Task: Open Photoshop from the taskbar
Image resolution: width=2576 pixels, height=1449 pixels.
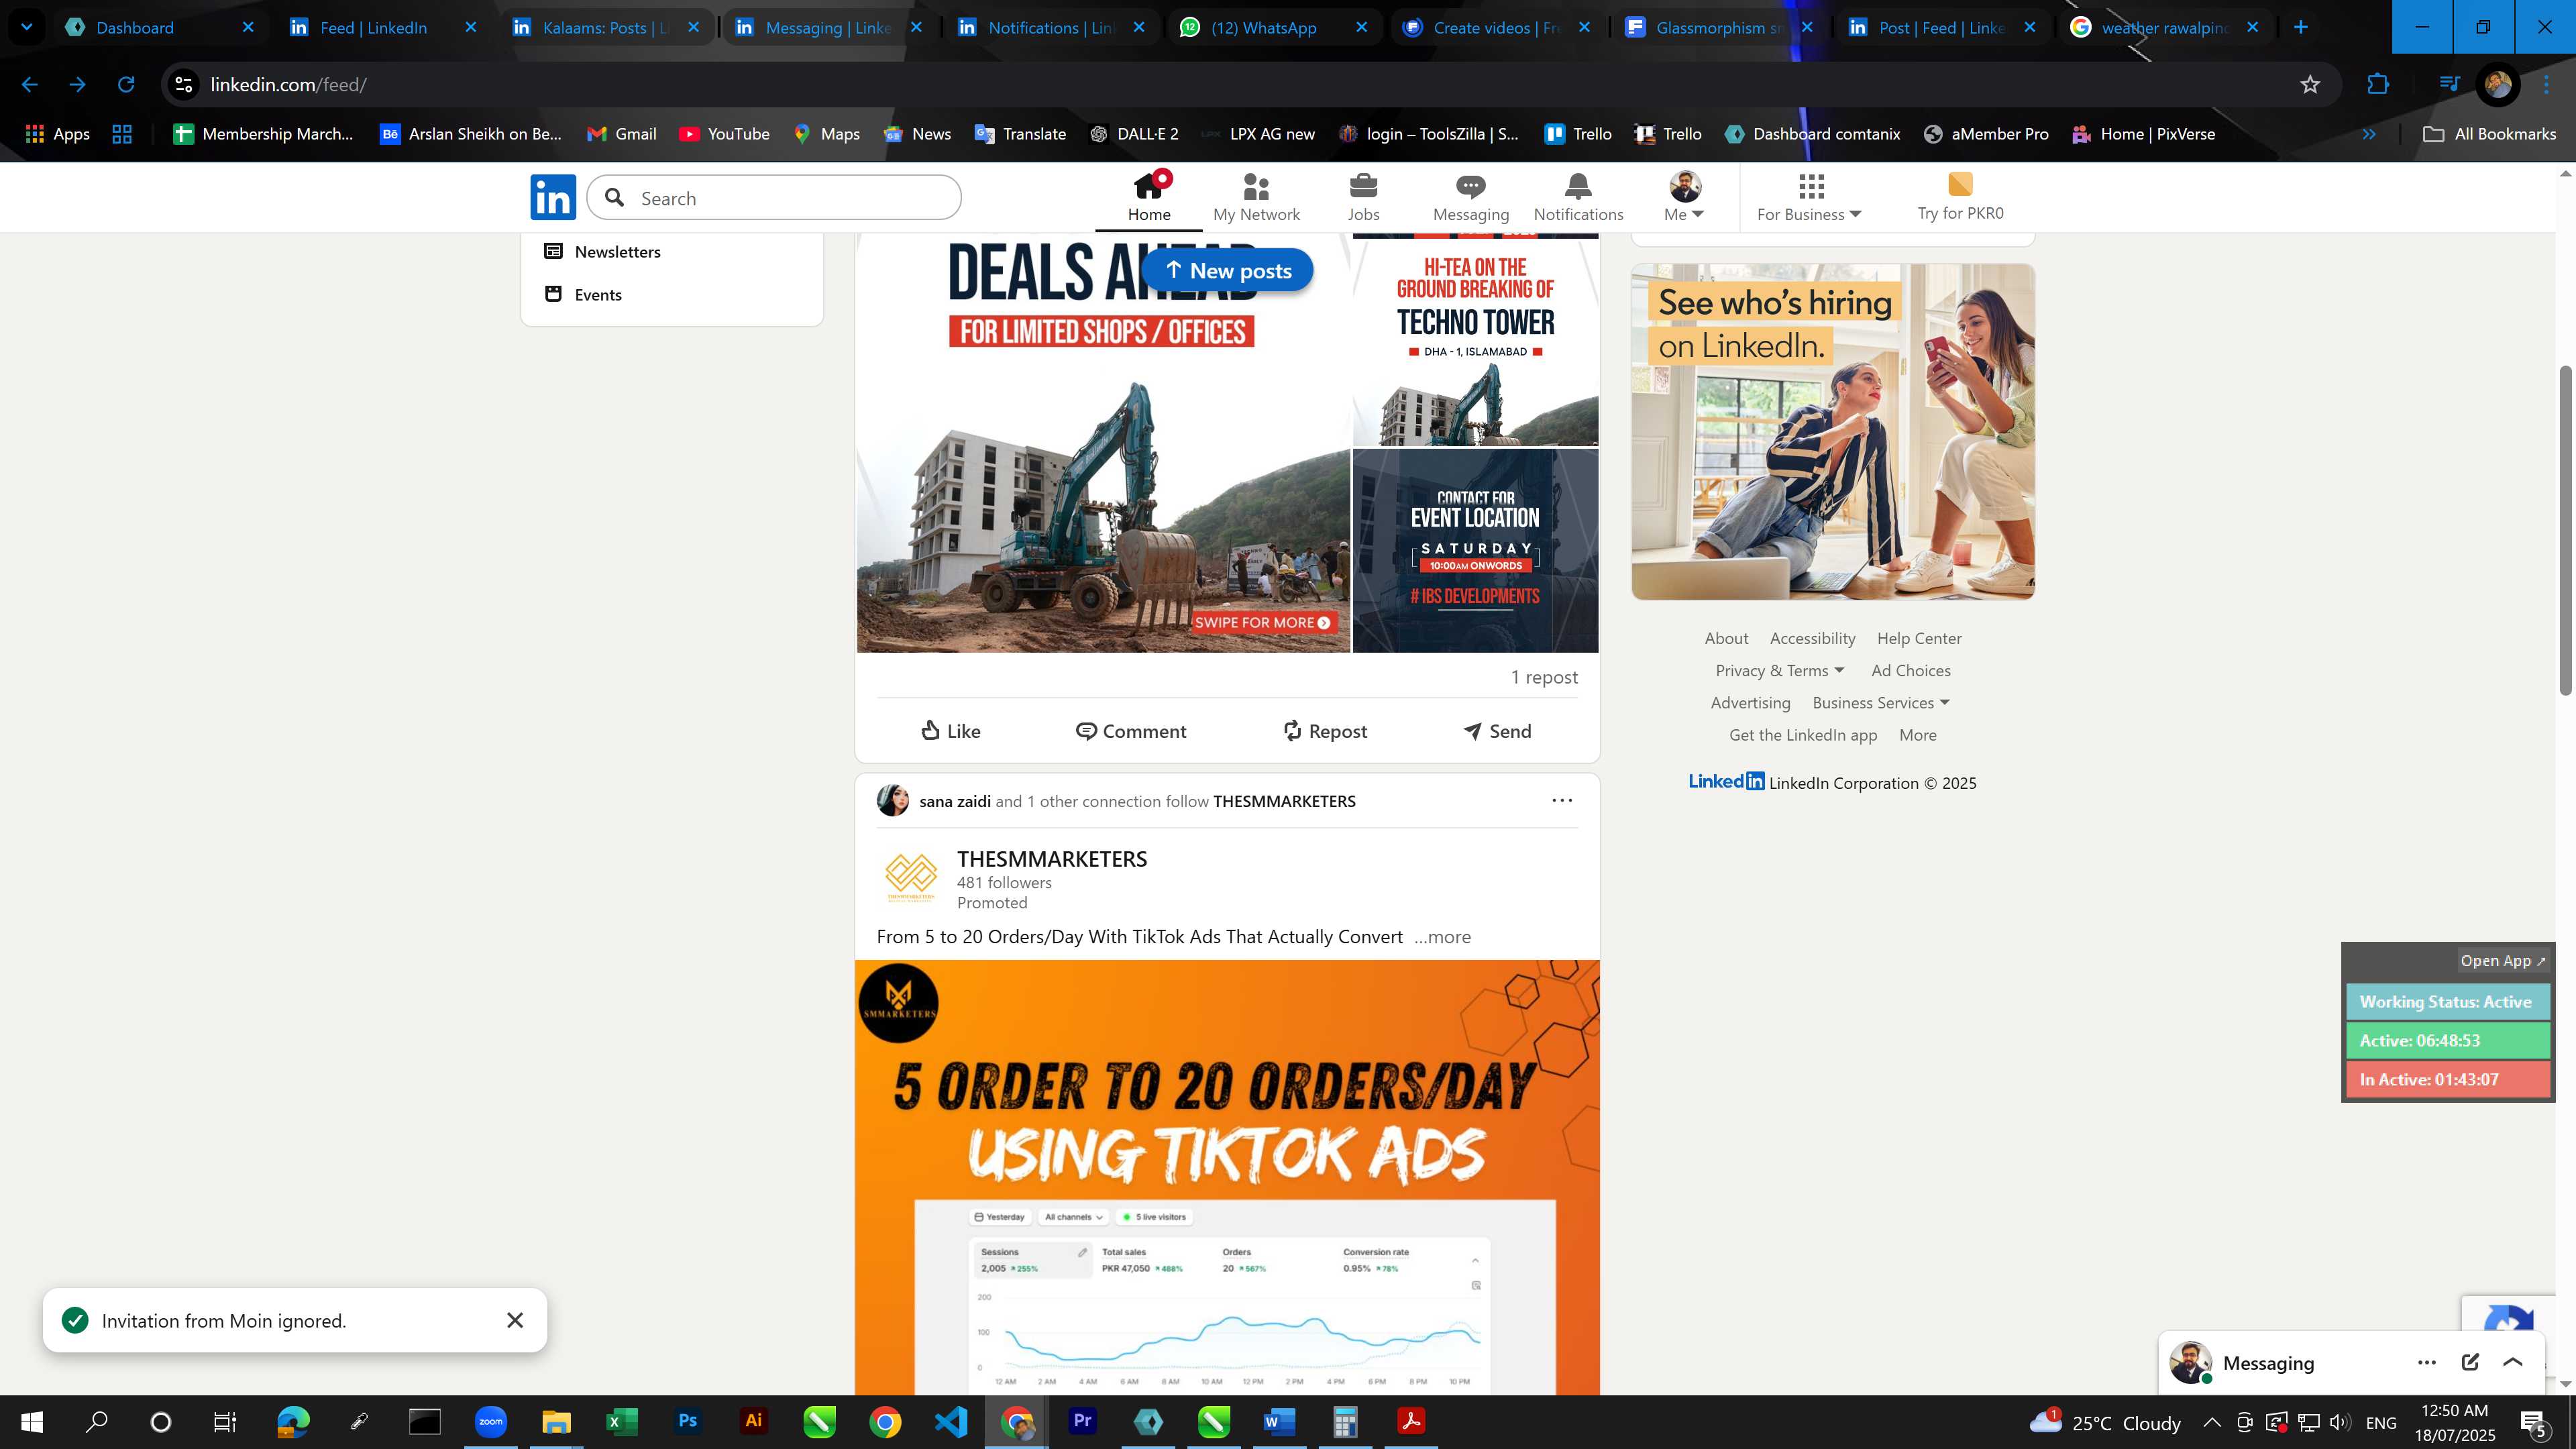Action: coord(687,1421)
